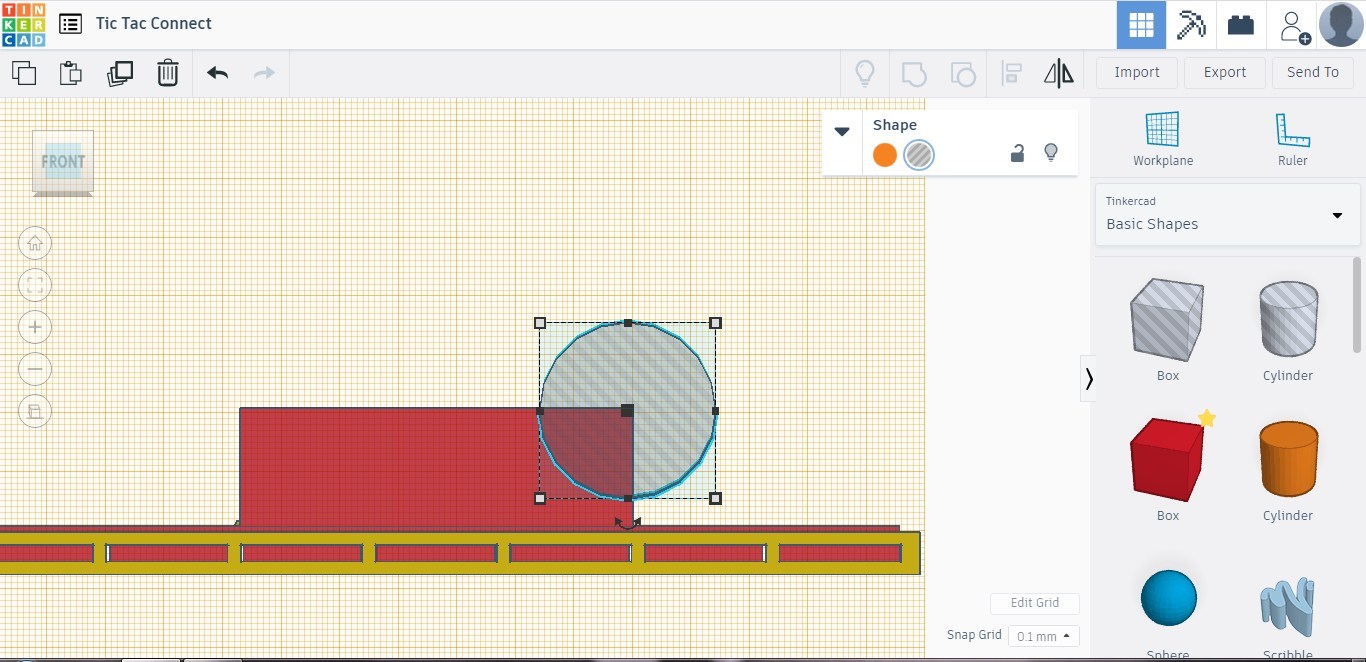
Task: Duplicate and repeat the shape
Action: (x=120, y=73)
